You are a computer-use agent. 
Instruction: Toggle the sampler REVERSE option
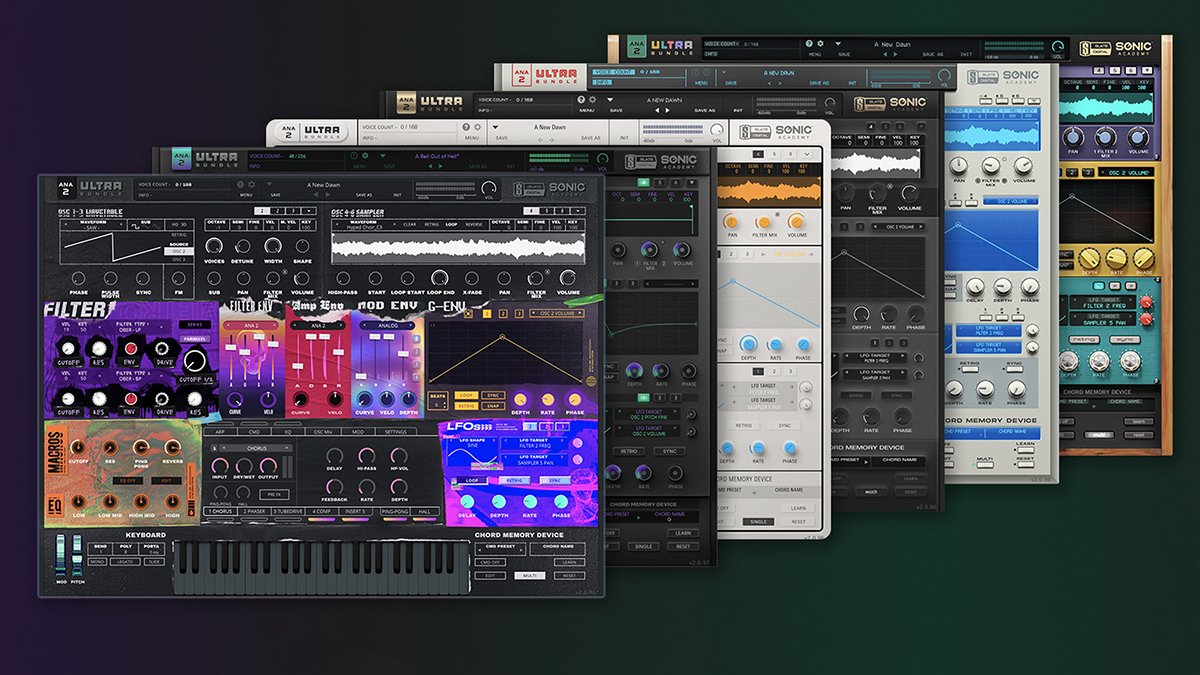pos(474,225)
